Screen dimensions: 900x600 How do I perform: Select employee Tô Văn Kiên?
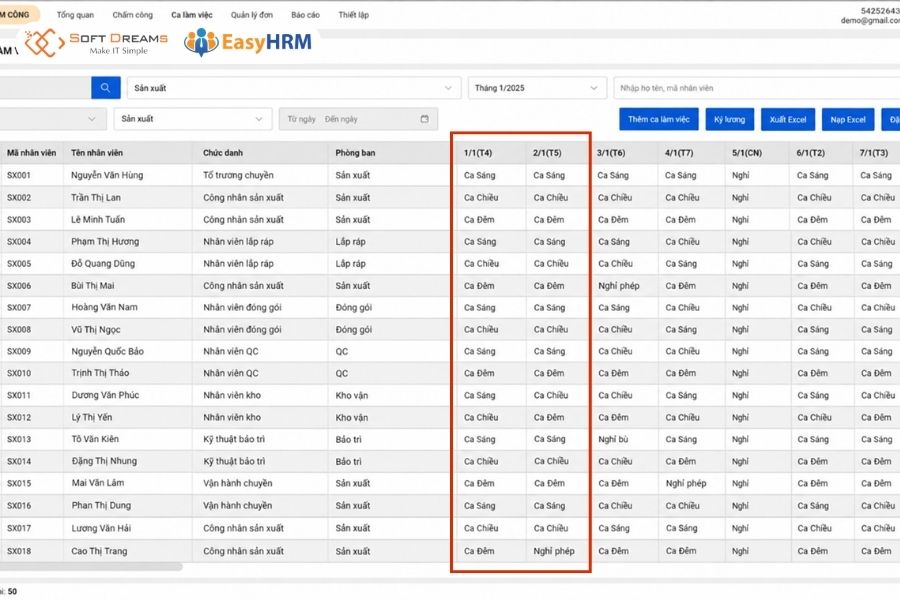tap(95, 439)
